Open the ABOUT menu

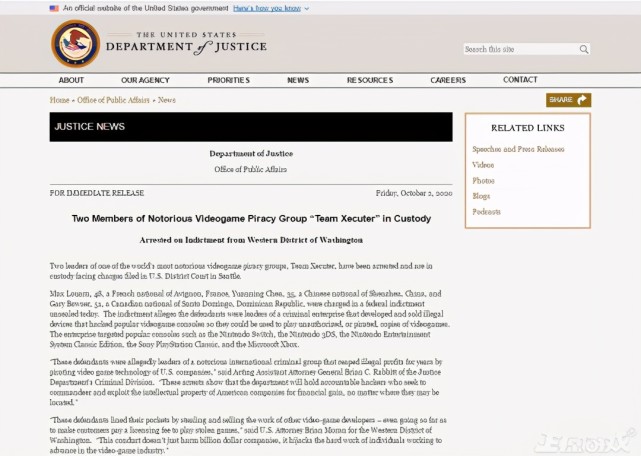(71, 80)
